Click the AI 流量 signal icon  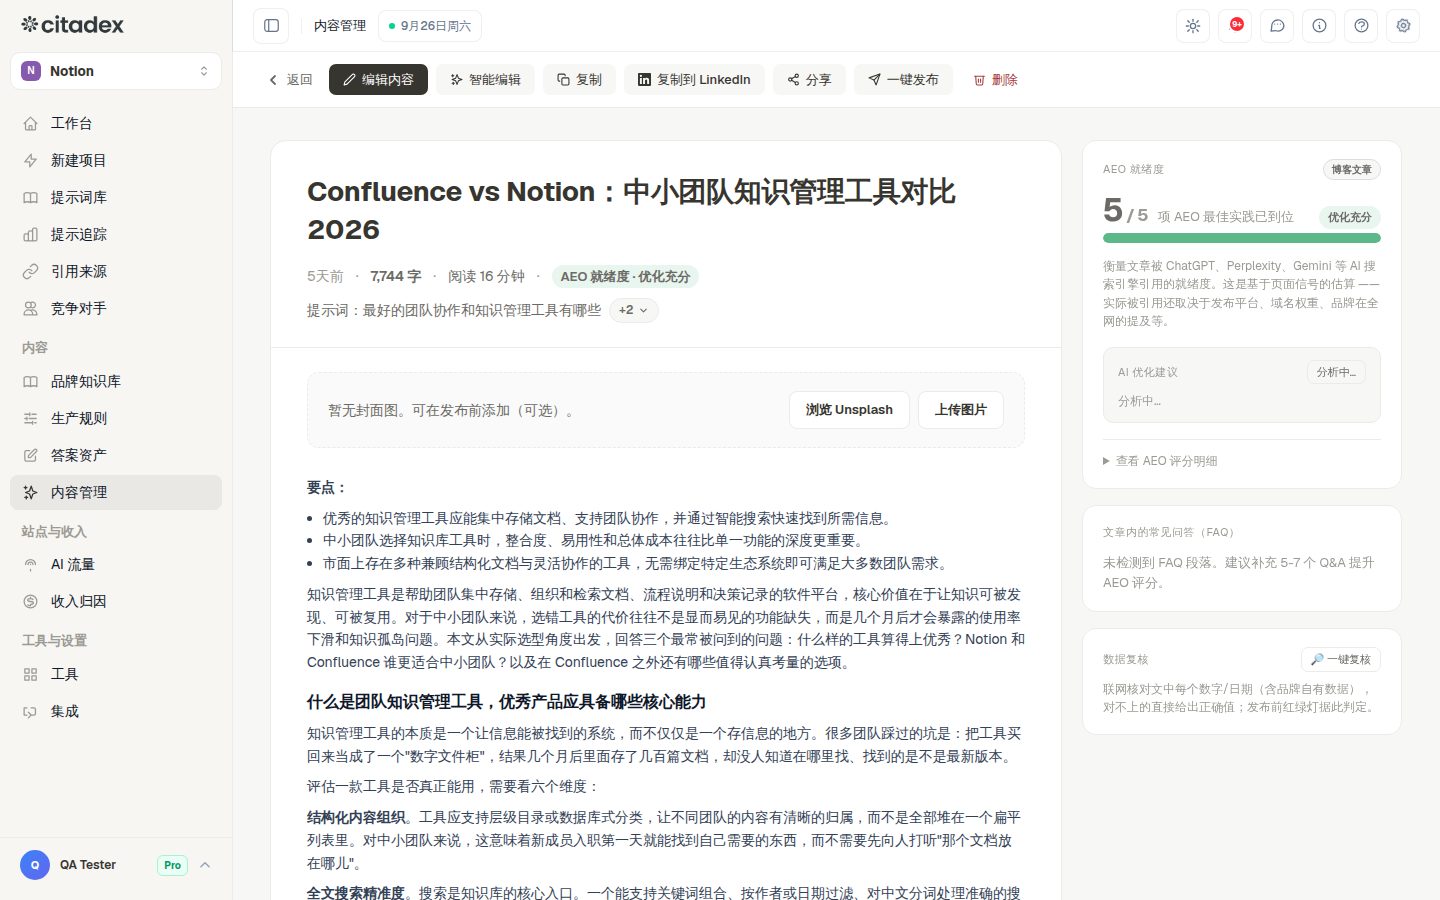[x=30, y=564]
